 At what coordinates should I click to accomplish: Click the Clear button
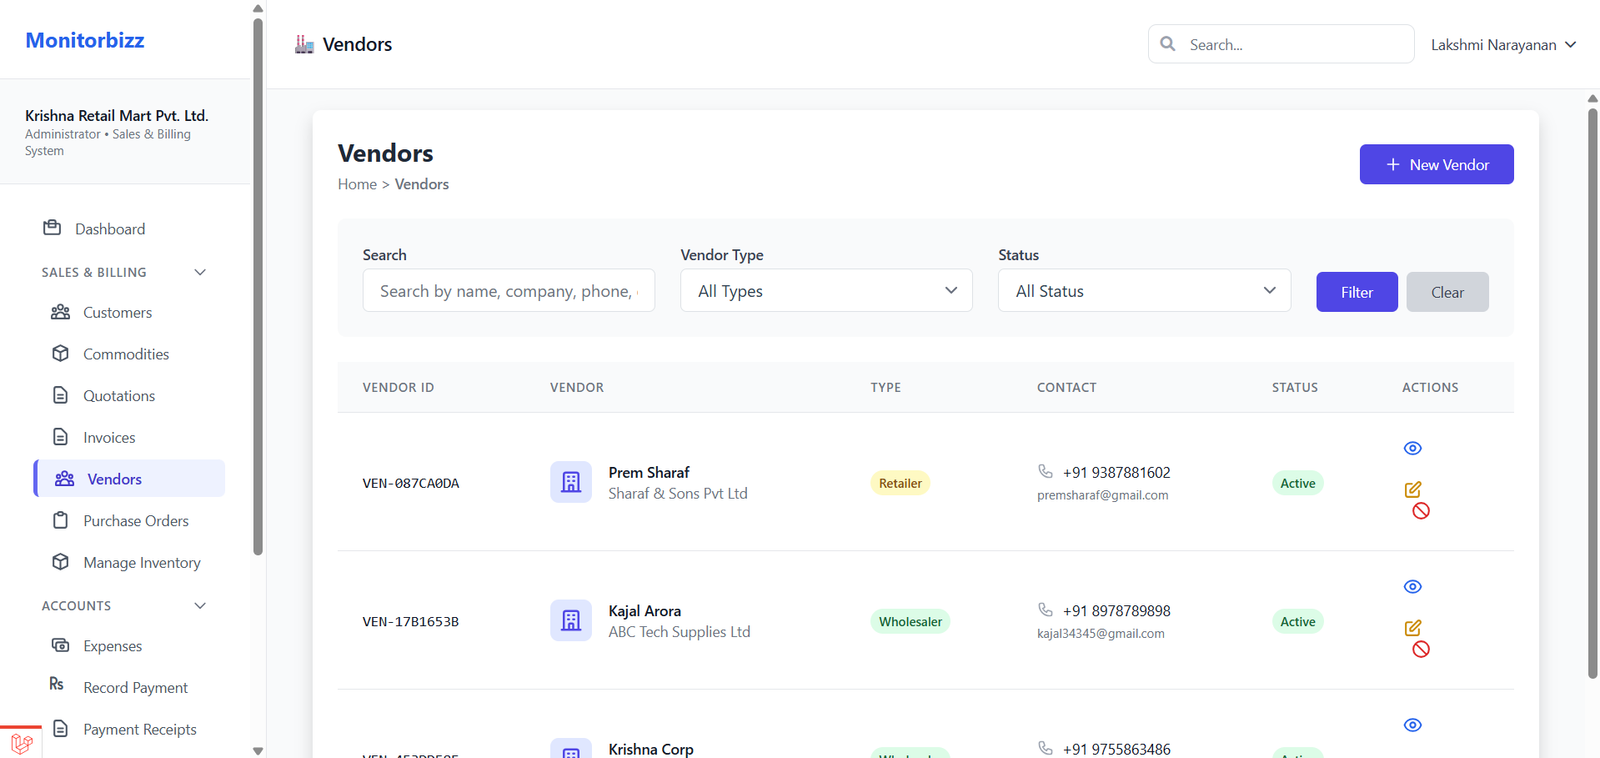1447,292
